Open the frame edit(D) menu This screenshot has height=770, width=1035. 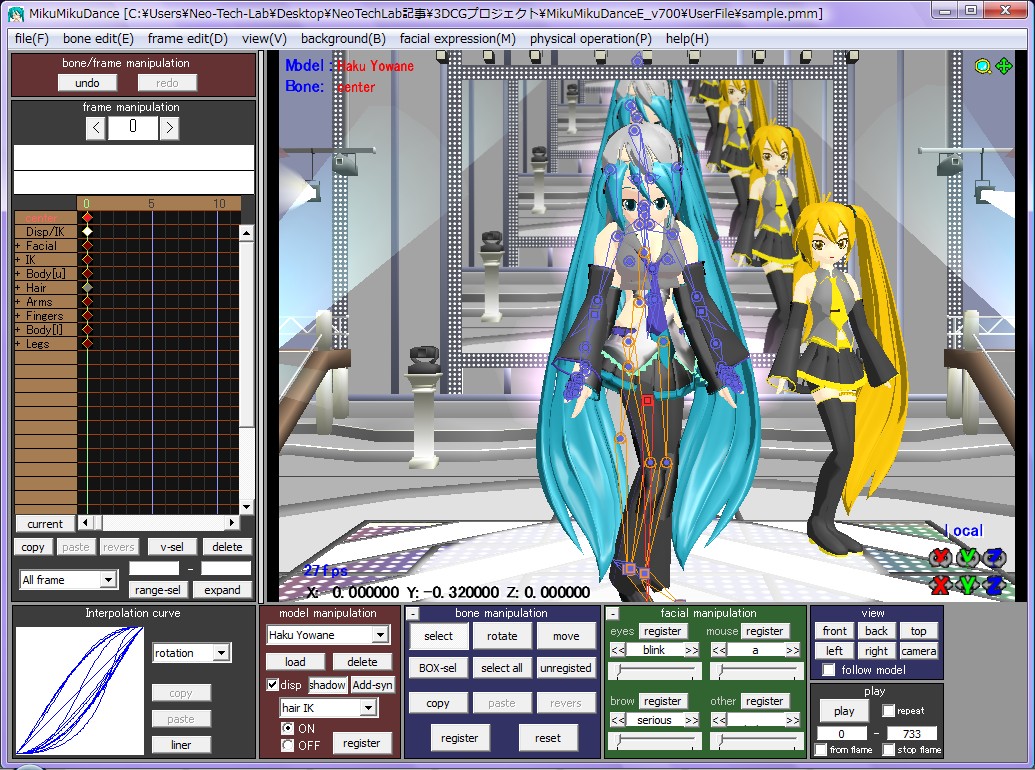(187, 38)
